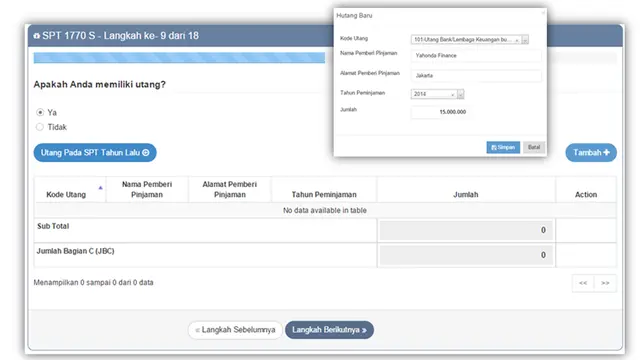Click the Jumlah Bagian C value field
The height and width of the screenshot is (360, 640).
(466, 255)
